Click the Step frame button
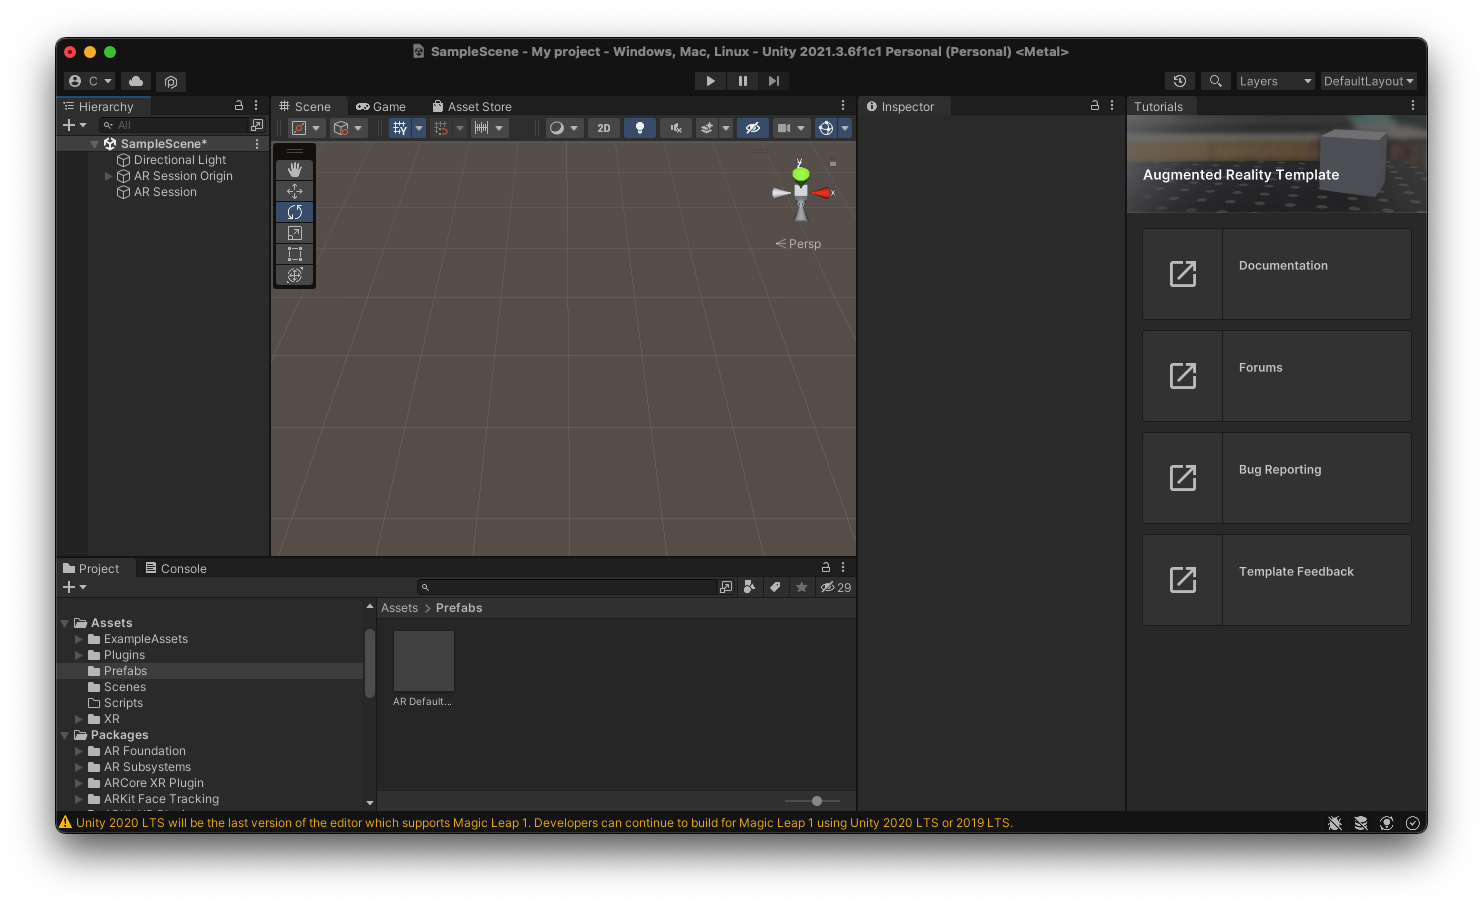1483x907 pixels. pos(773,81)
